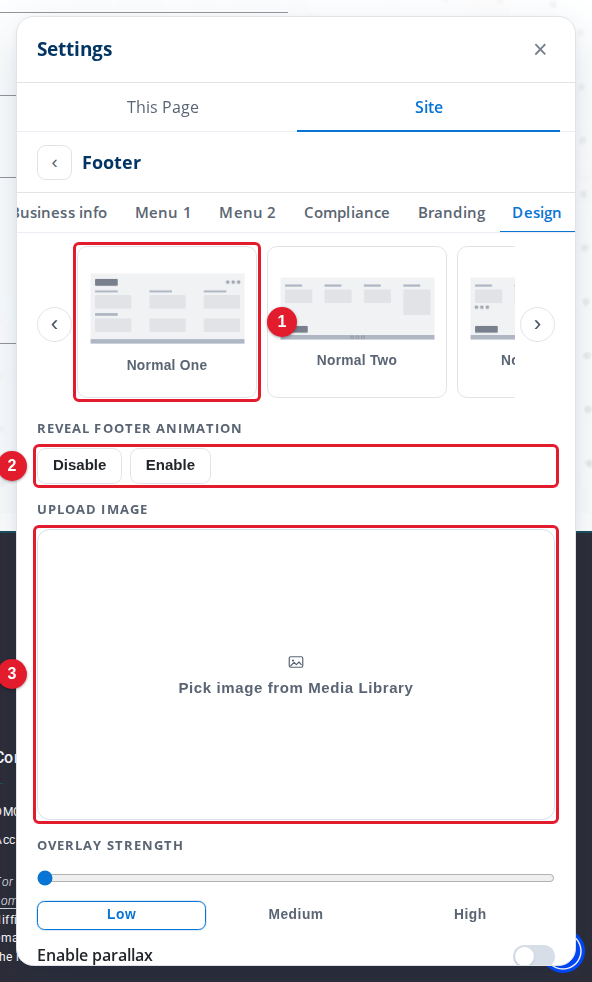Image resolution: width=592 pixels, height=982 pixels.
Task: Click the Footer heading text
Action: 112,163
